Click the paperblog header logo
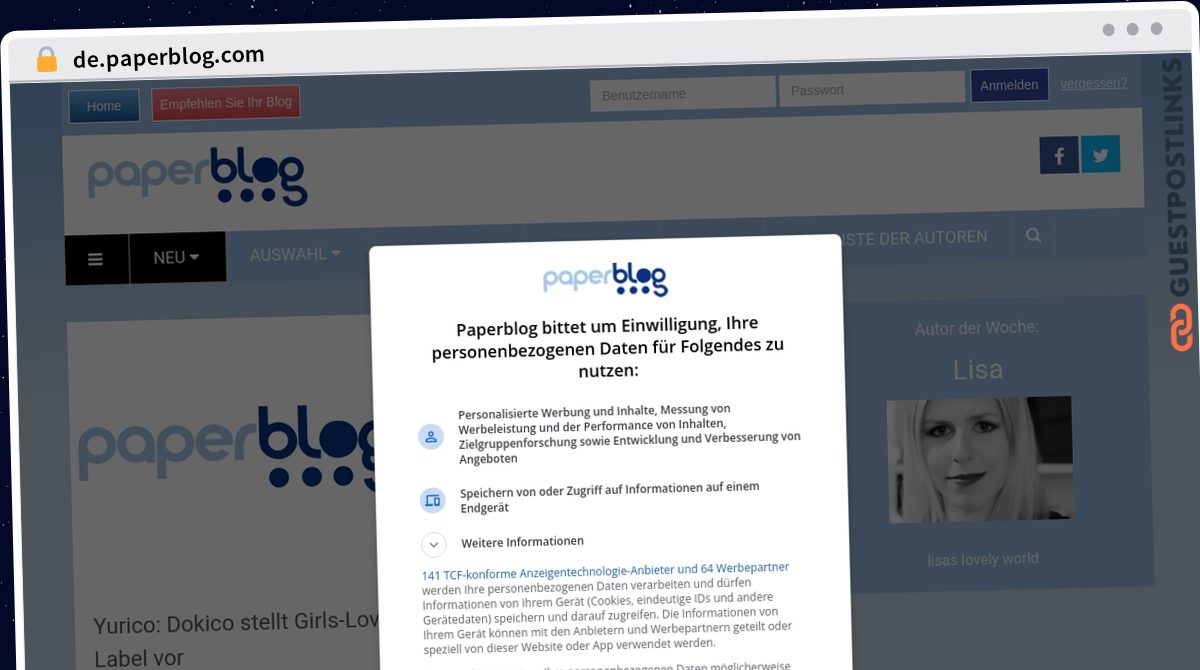Viewport: 1200px width, 670px height. pos(198,177)
